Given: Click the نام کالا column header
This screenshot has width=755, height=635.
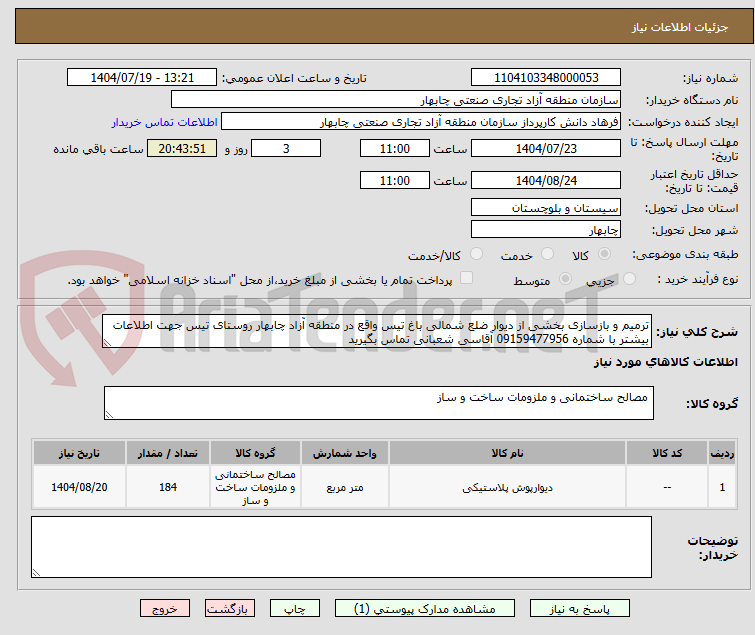Looking at the screenshot, I should coord(508,453).
